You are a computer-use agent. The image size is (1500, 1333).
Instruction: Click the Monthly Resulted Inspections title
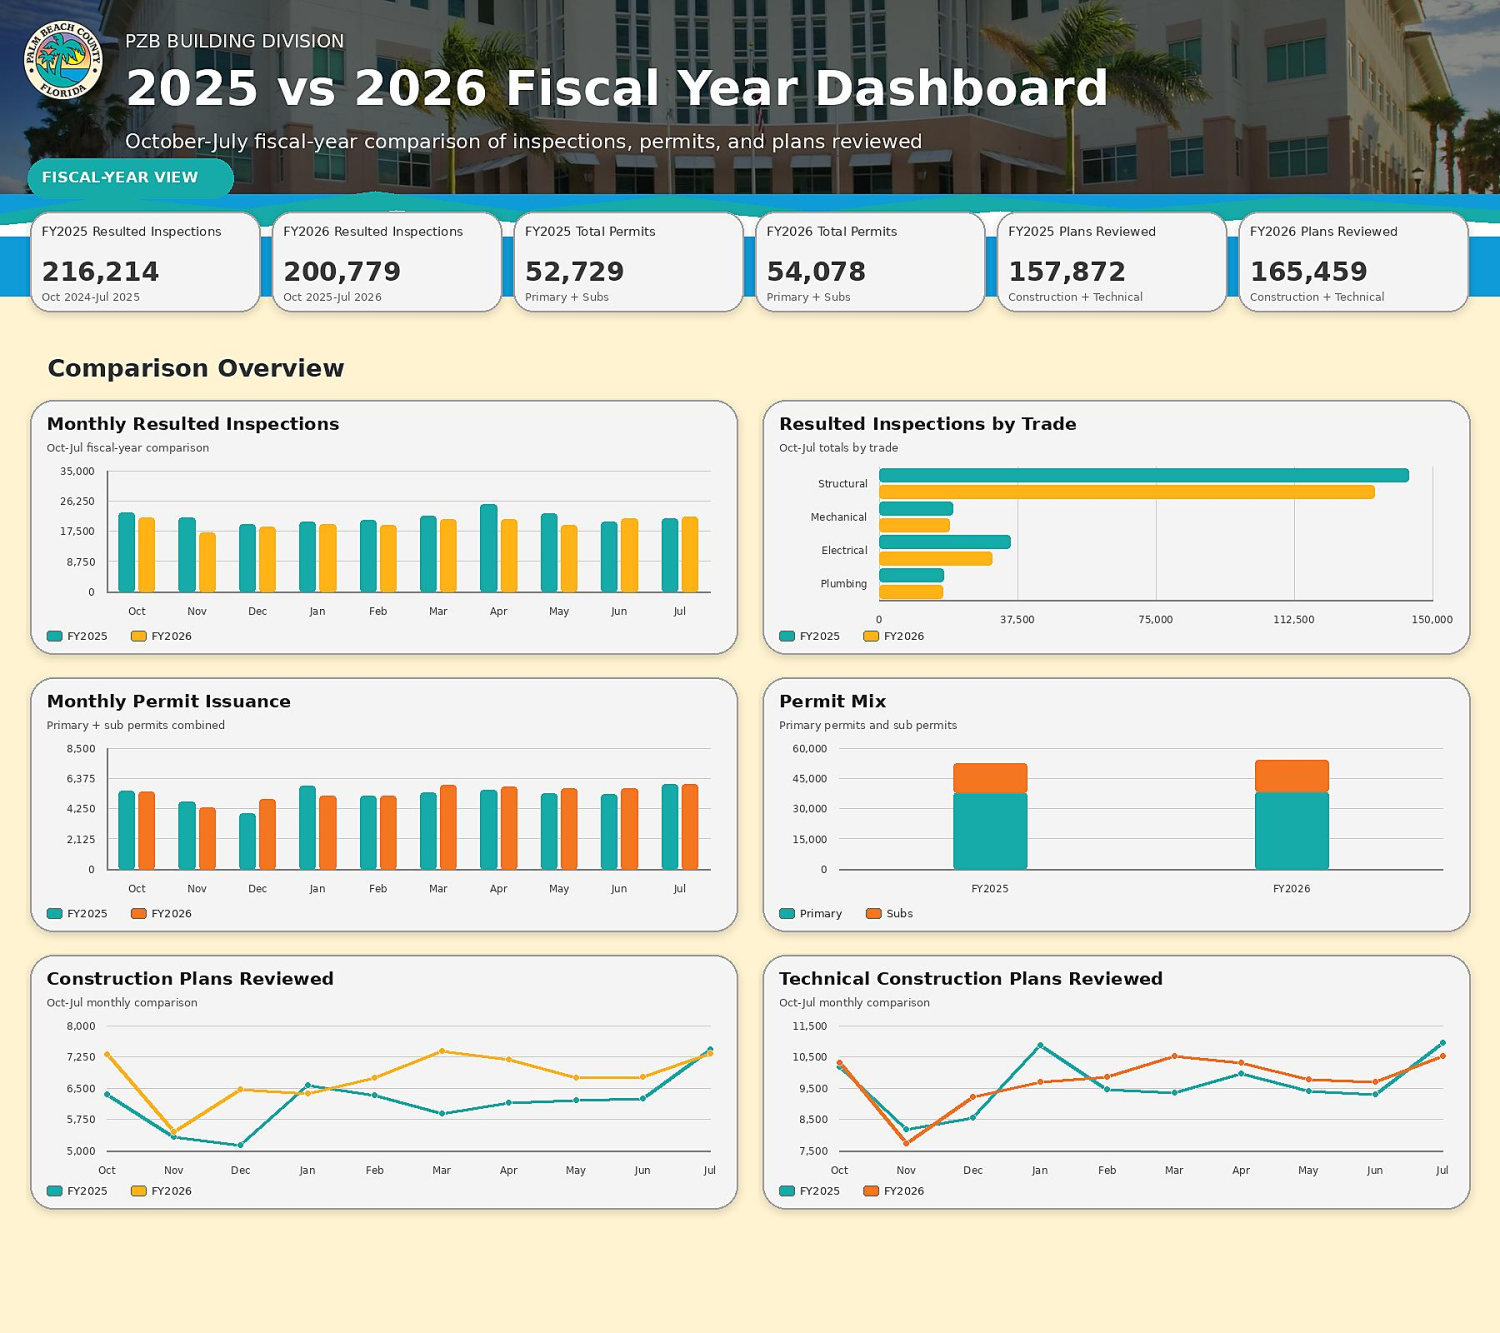click(x=193, y=424)
